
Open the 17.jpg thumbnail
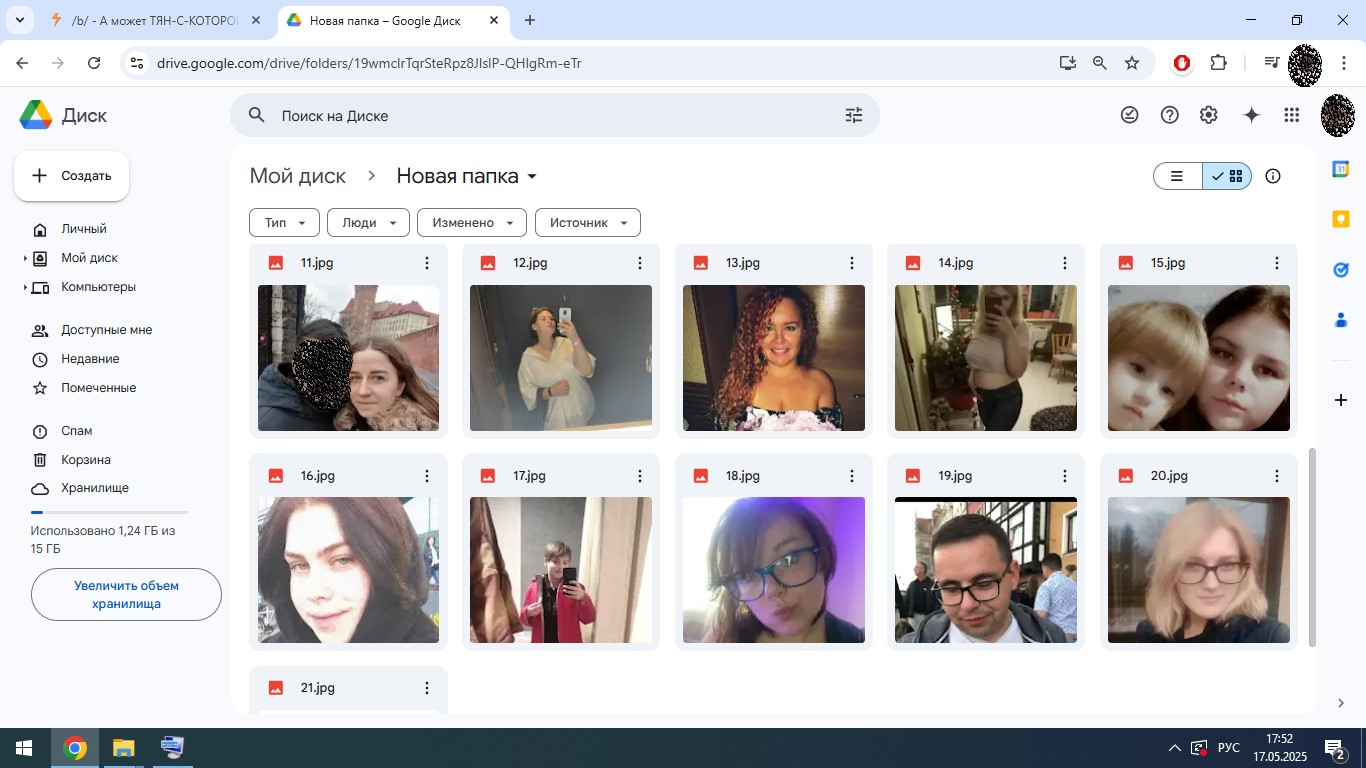point(561,570)
